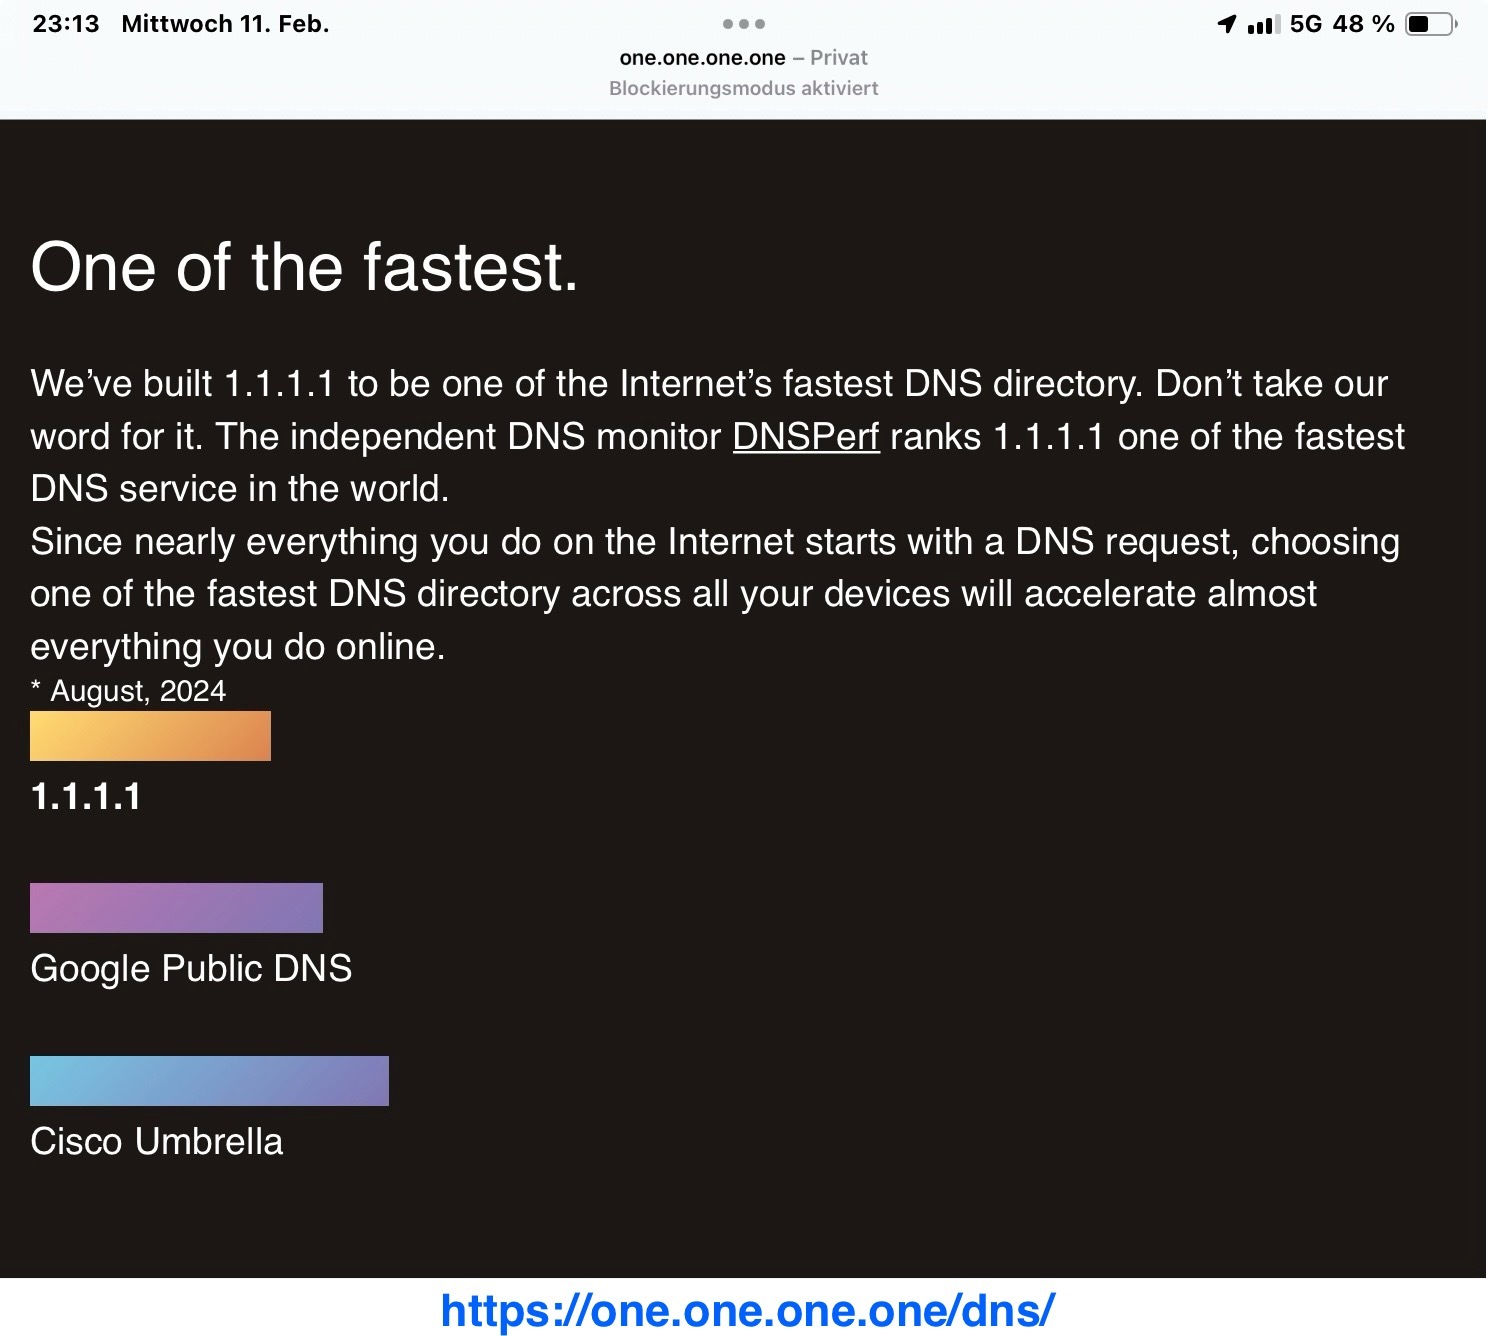Click the Google Public DNS label
The image size is (1488, 1336).
[191, 969]
